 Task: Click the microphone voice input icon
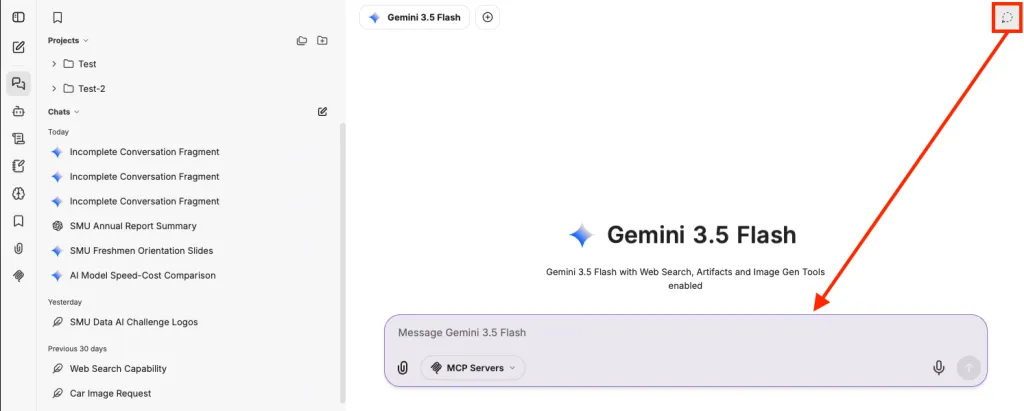(938, 368)
